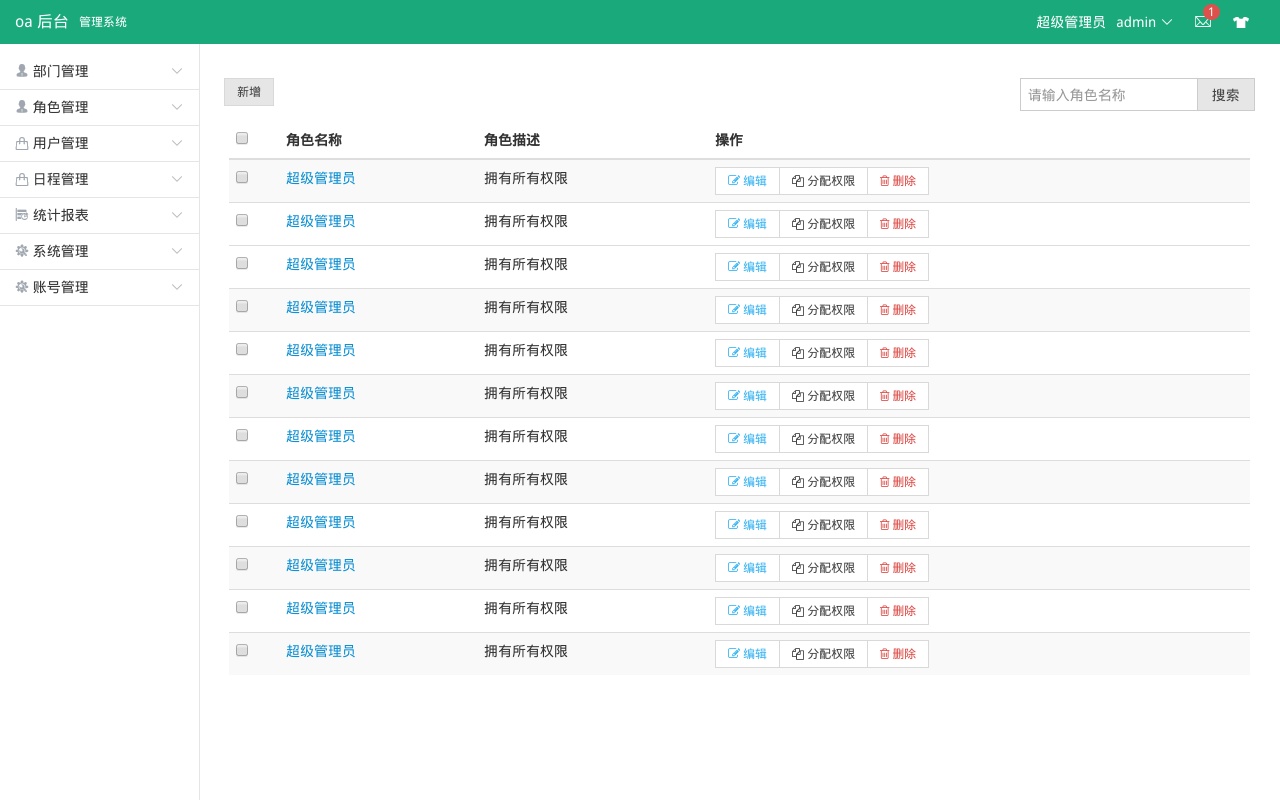Click the 新增 button

(x=249, y=92)
